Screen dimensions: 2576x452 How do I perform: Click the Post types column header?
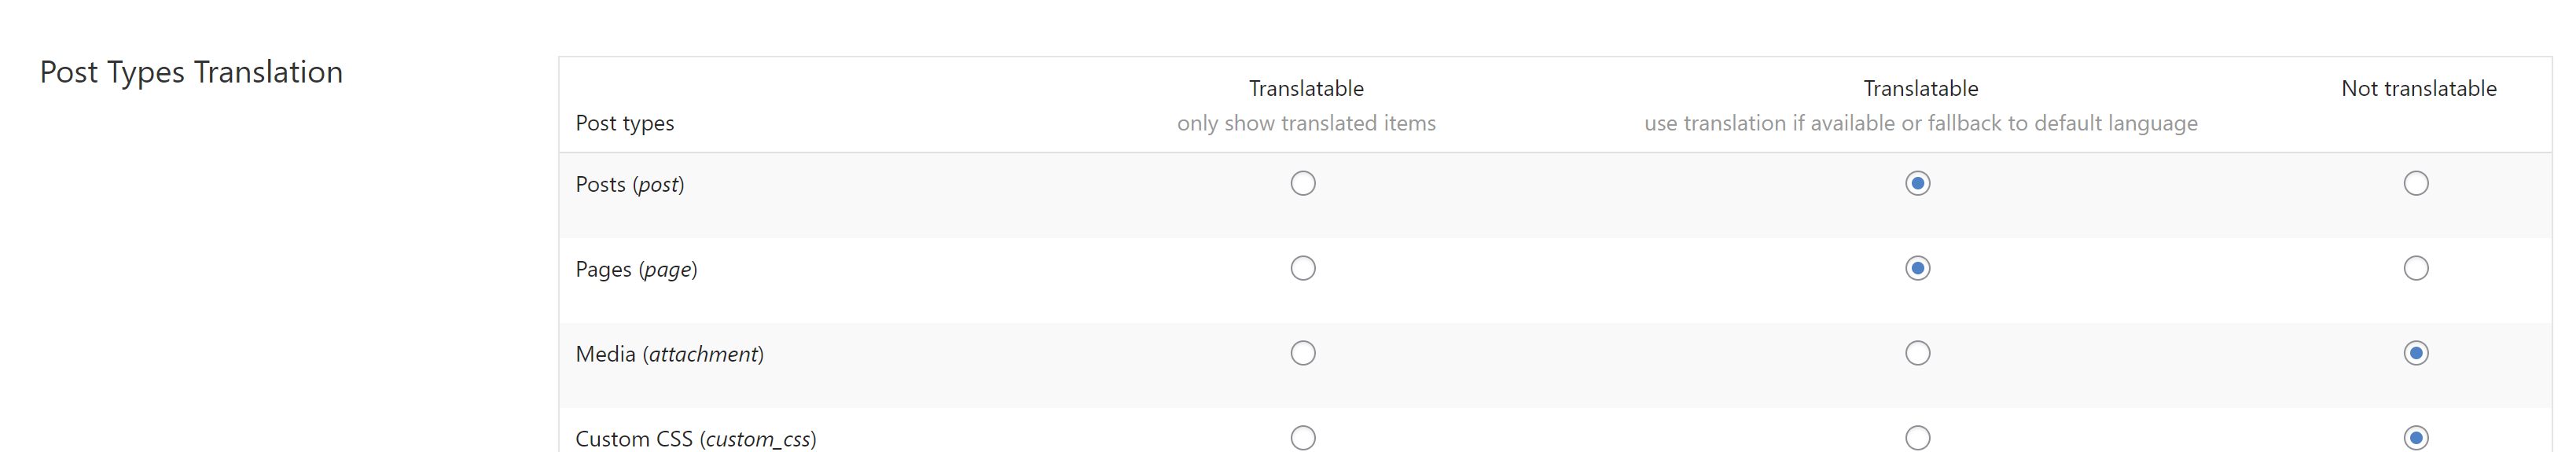[625, 123]
